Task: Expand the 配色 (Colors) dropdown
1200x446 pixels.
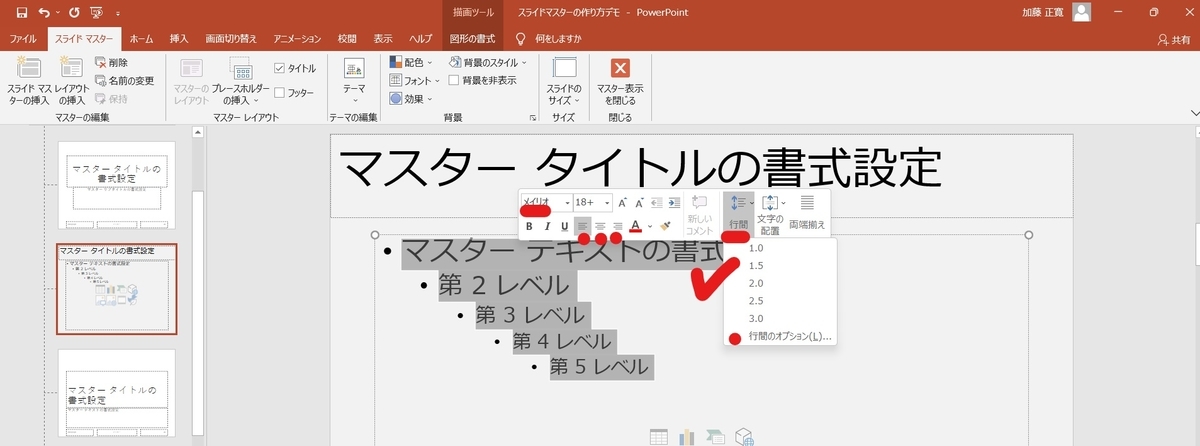Action: 412,62
